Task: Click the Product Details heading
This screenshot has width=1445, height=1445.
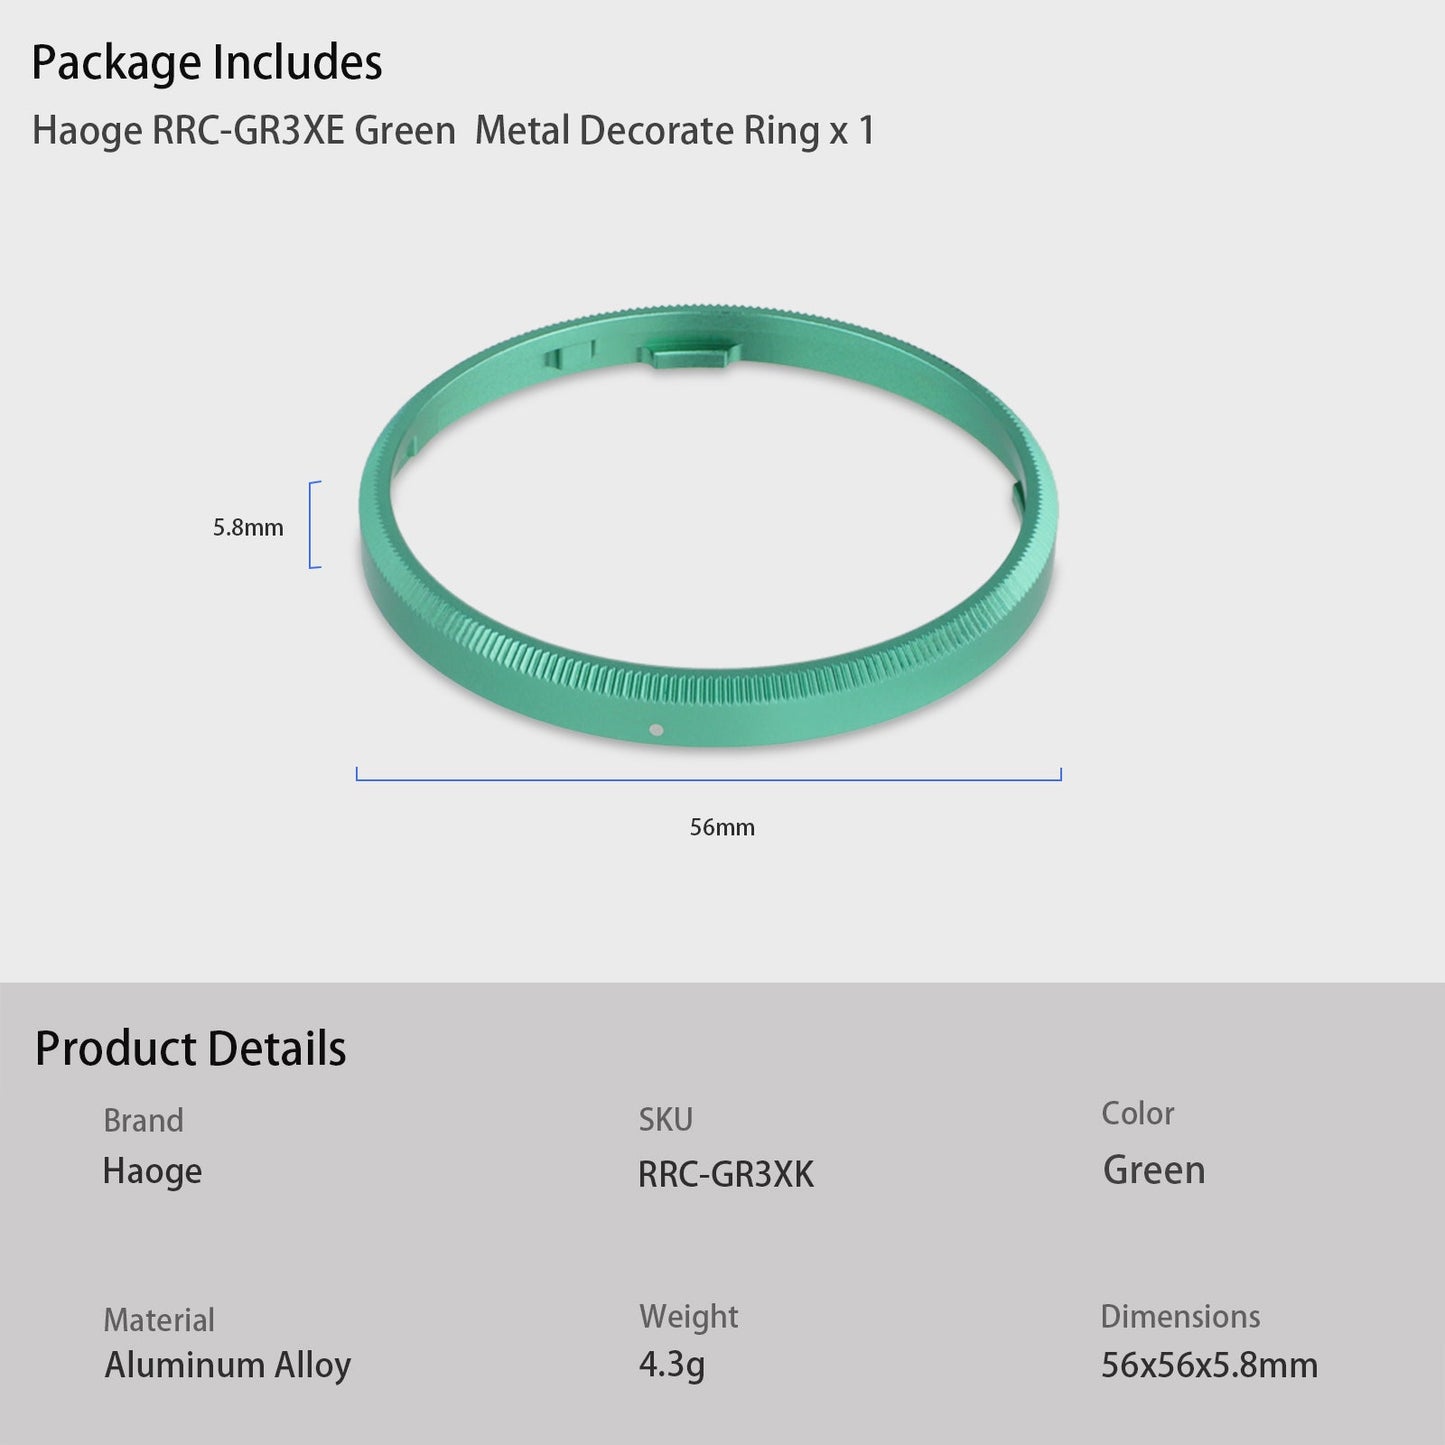Action: point(191,1049)
